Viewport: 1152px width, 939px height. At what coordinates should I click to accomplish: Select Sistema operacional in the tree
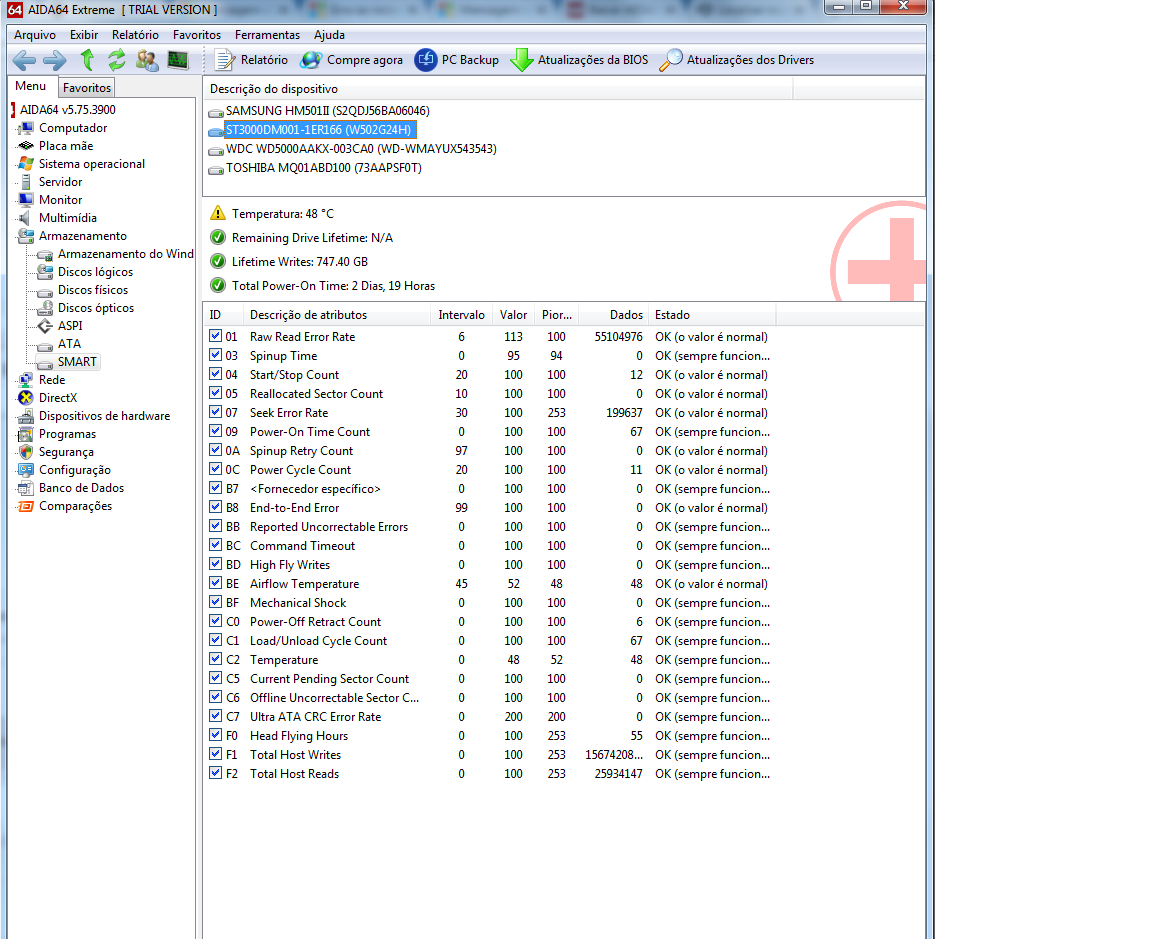(92, 164)
